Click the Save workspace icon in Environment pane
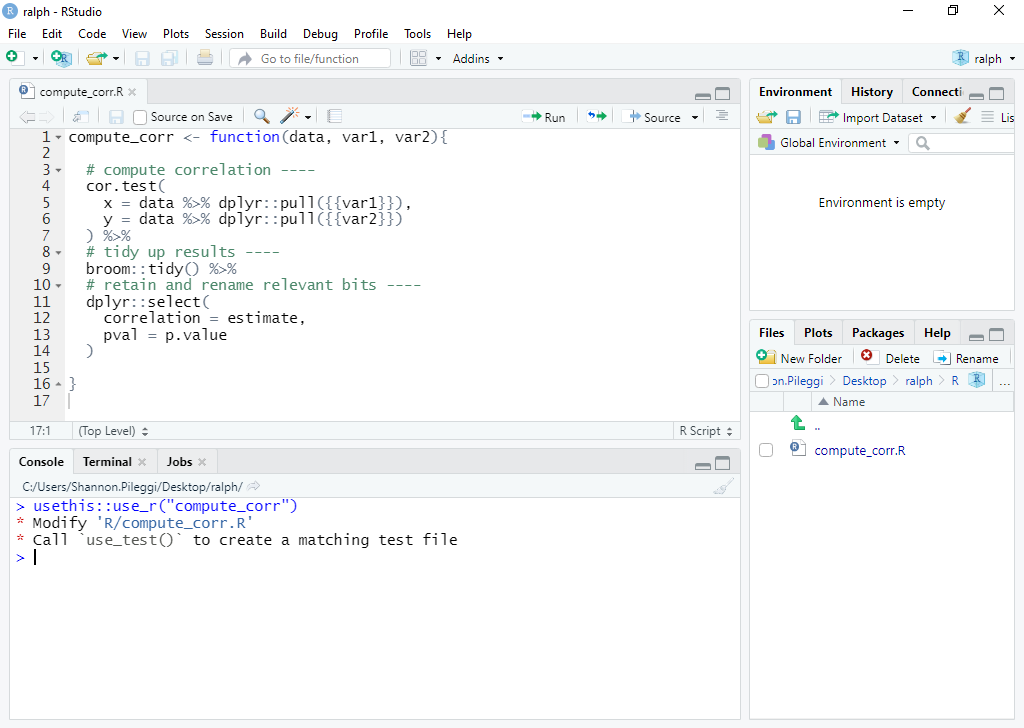1024x728 pixels. click(x=793, y=117)
